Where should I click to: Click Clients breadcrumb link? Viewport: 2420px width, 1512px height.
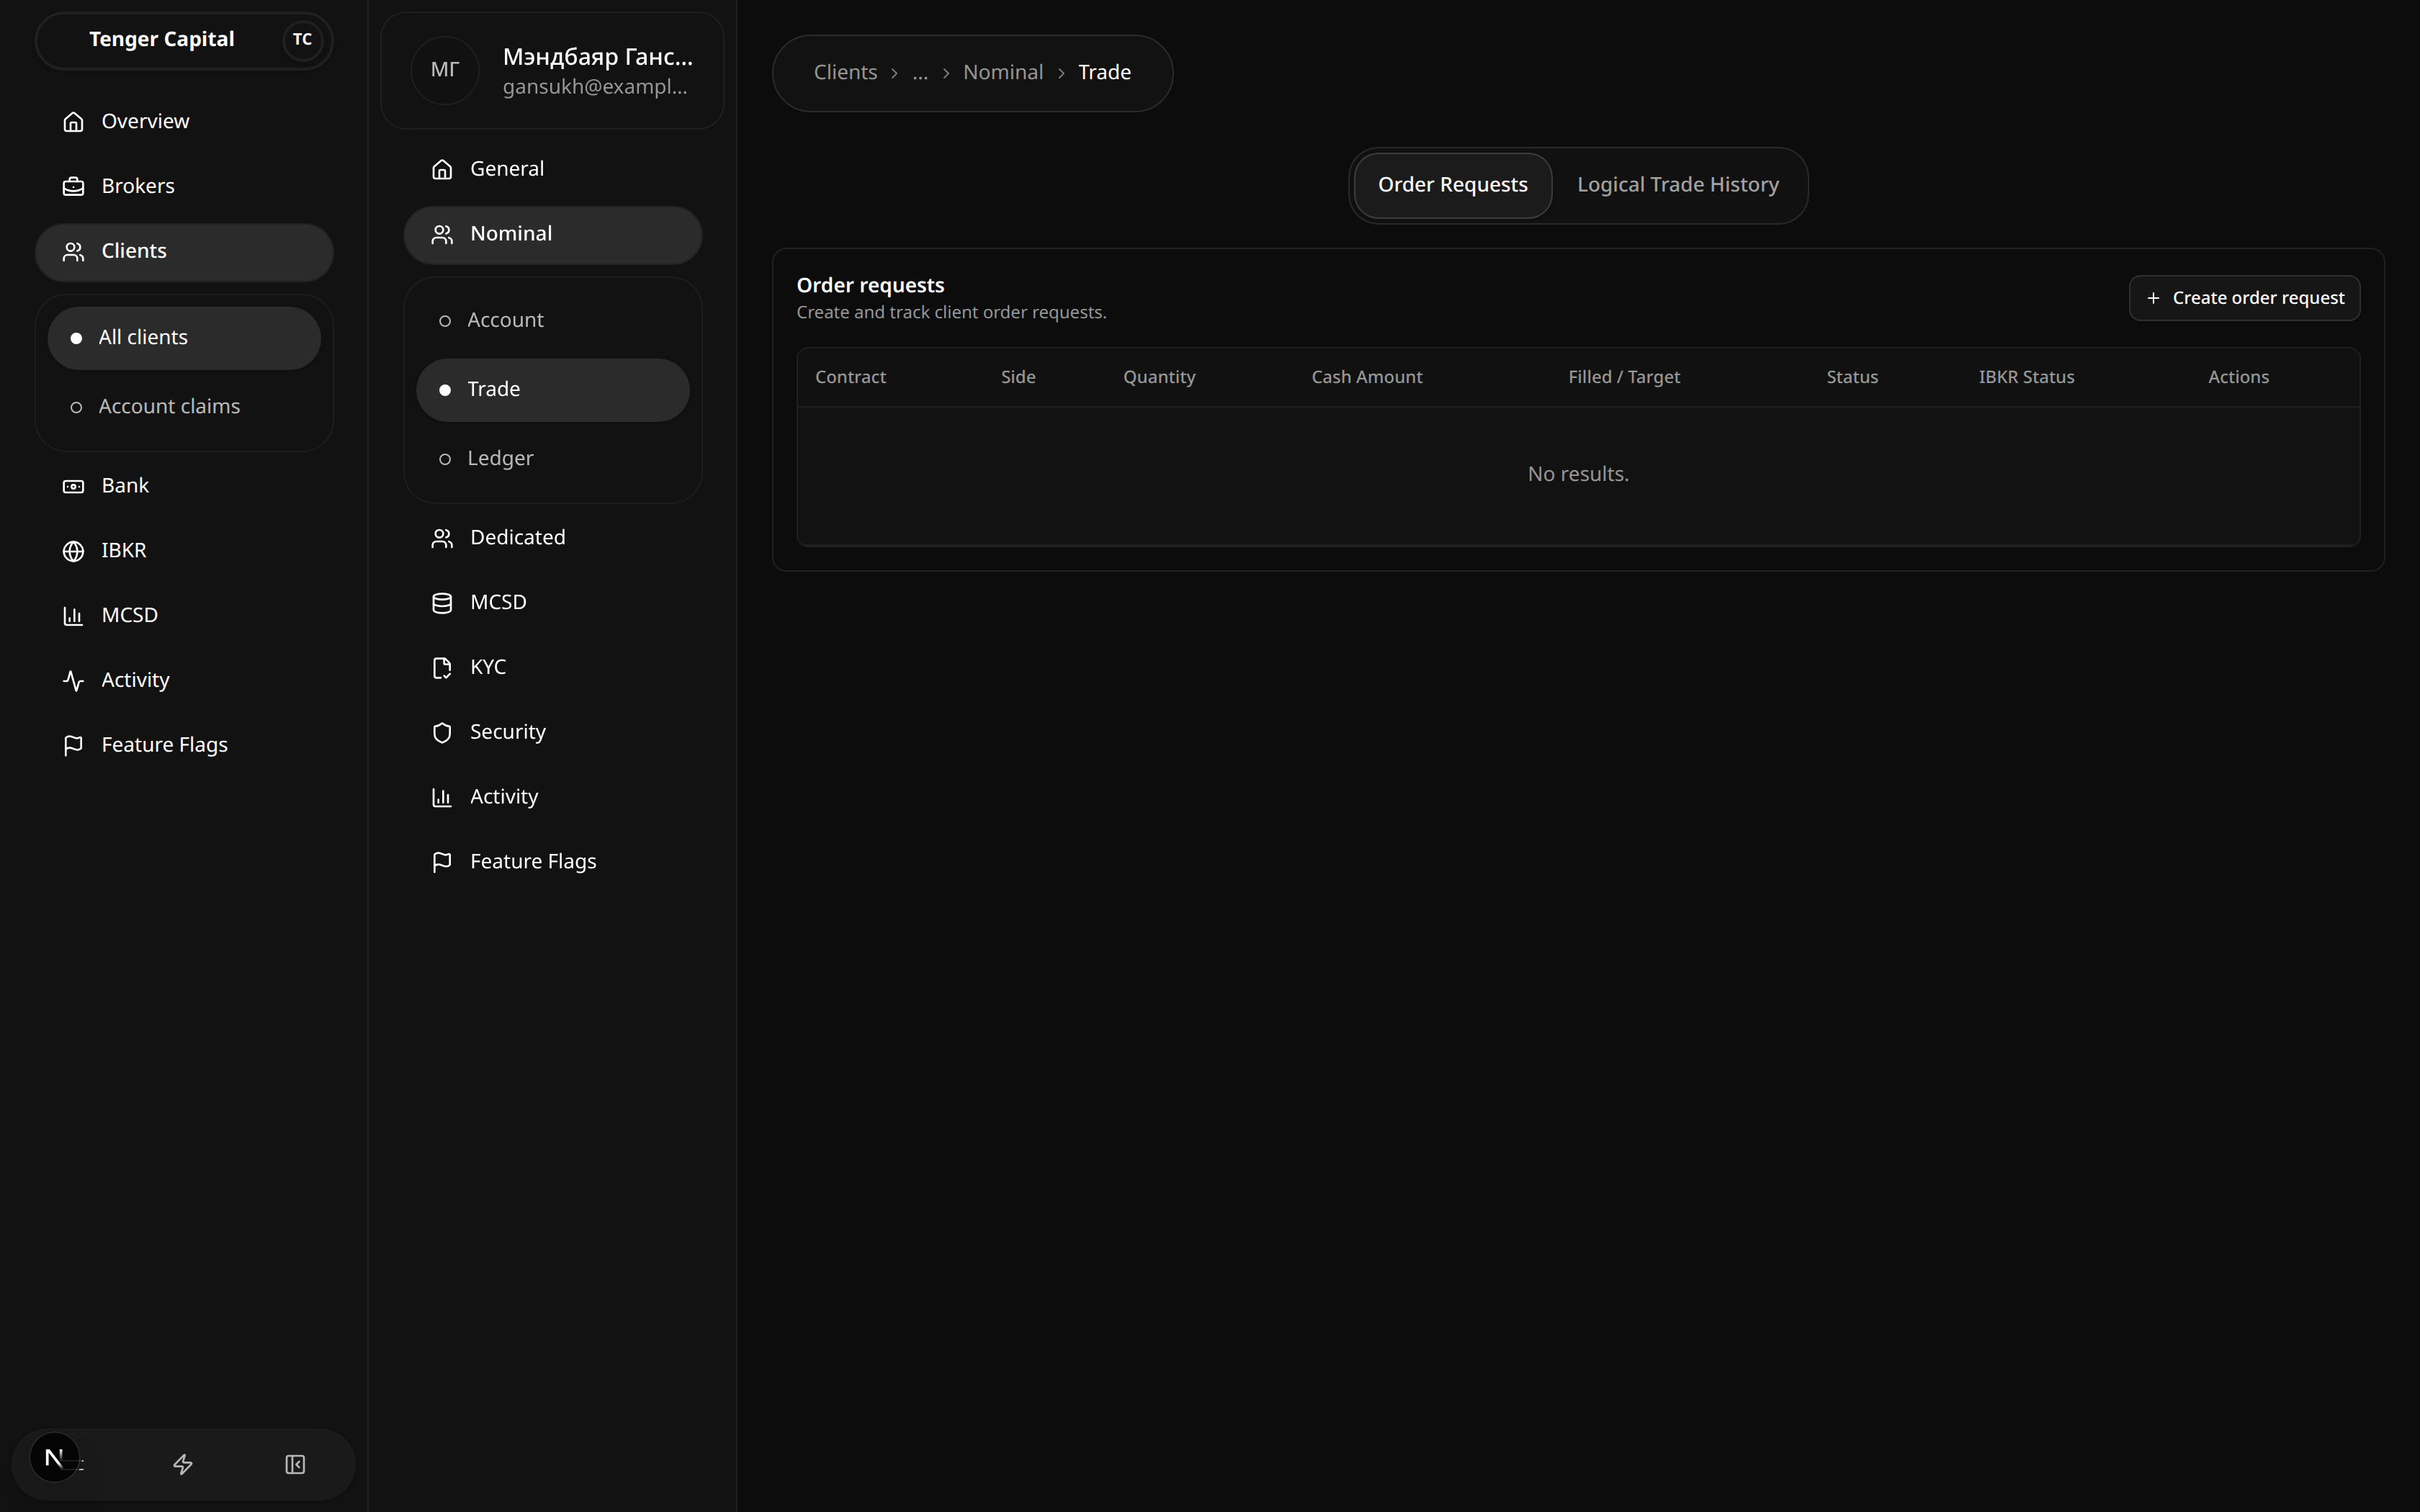tap(845, 73)
